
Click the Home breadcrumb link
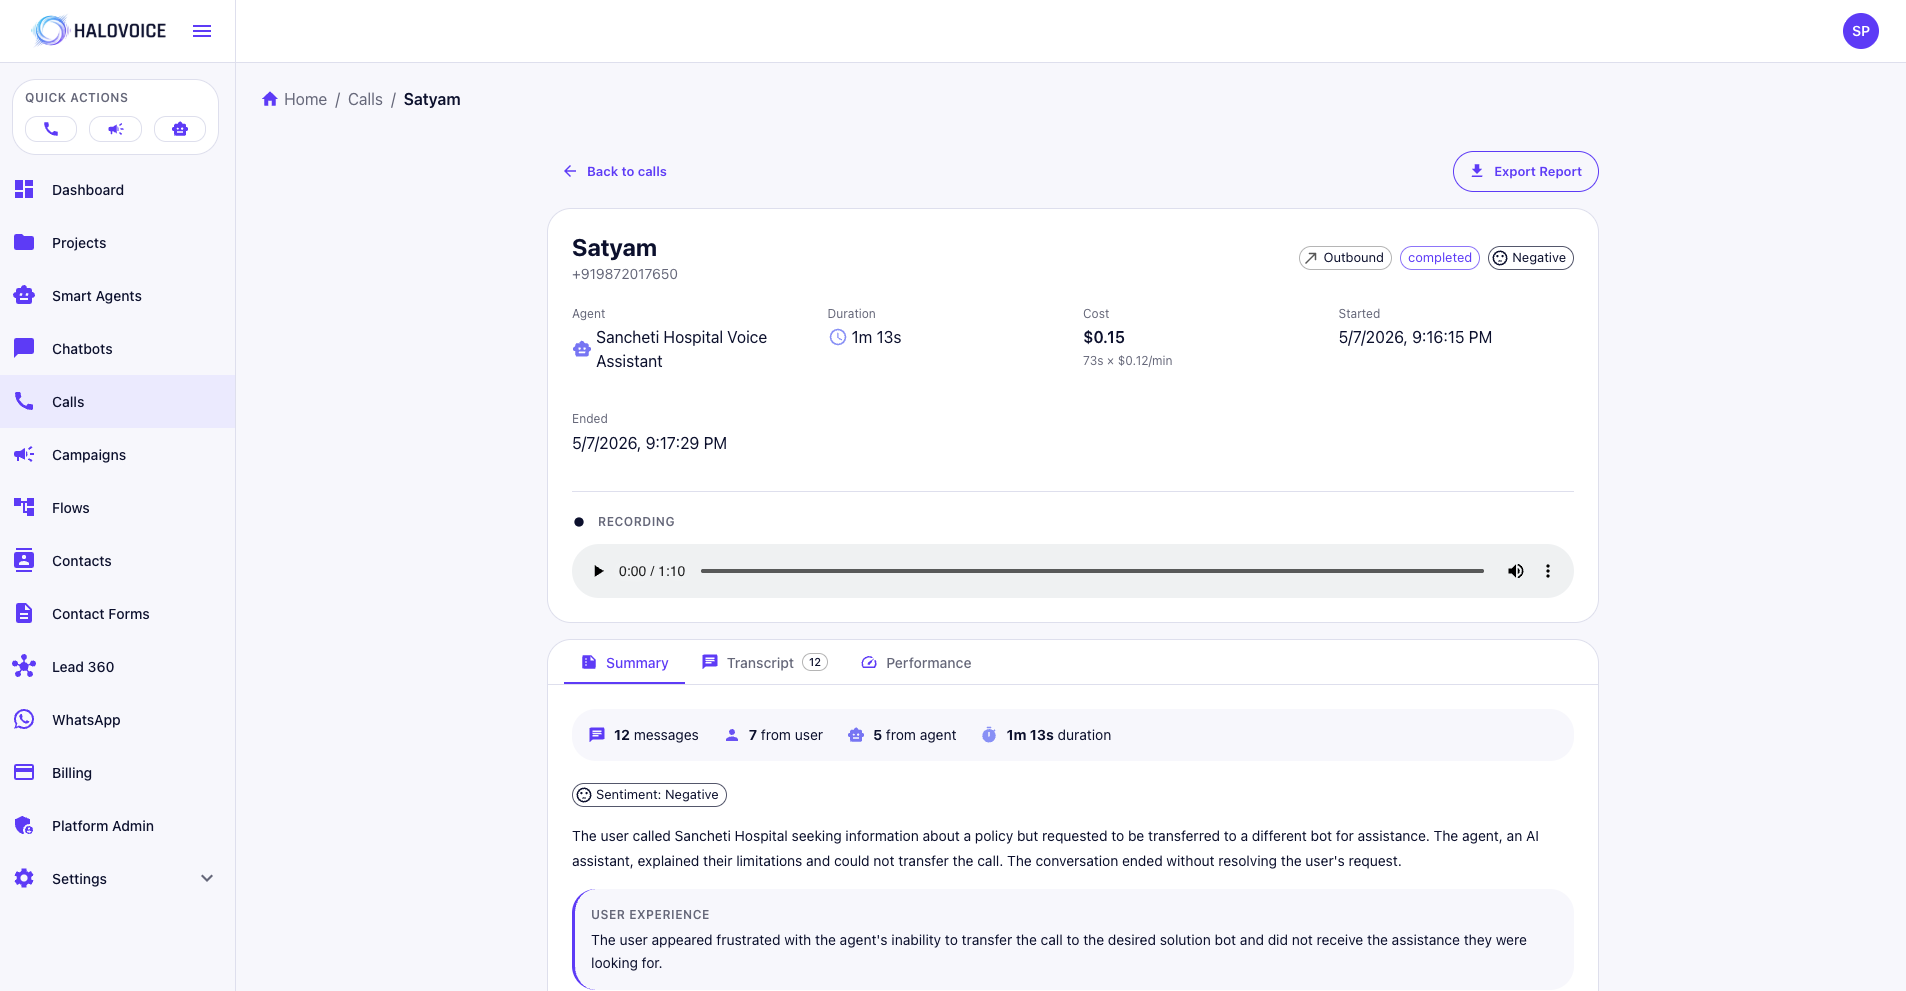[x=295, y=99]
